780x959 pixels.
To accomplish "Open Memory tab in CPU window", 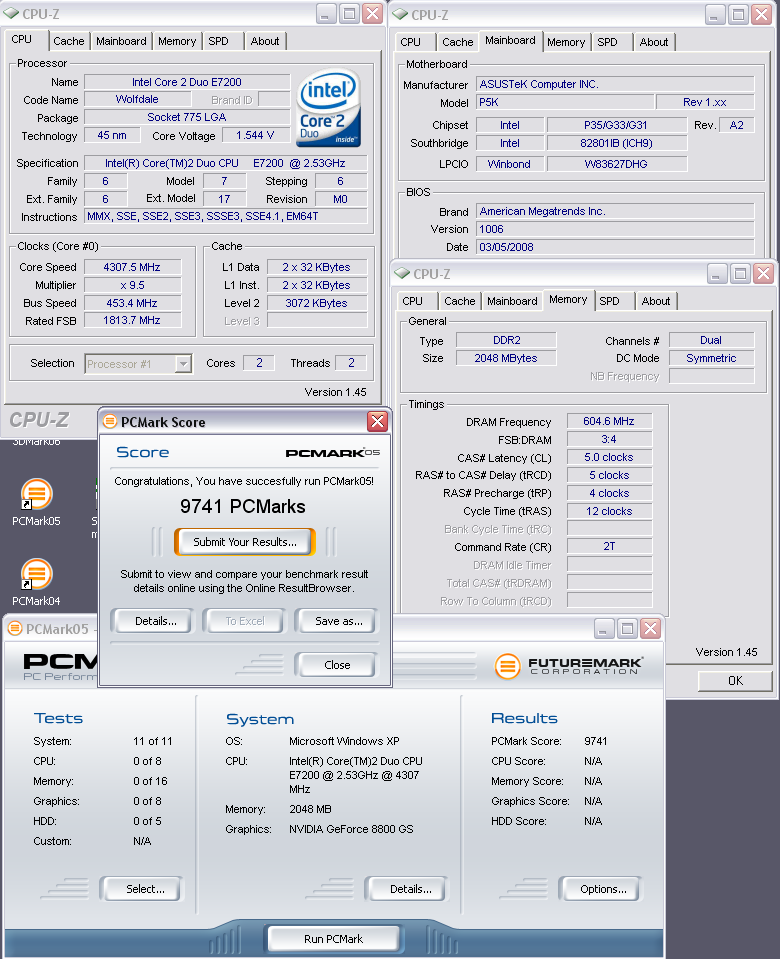I will pos(177,41).
